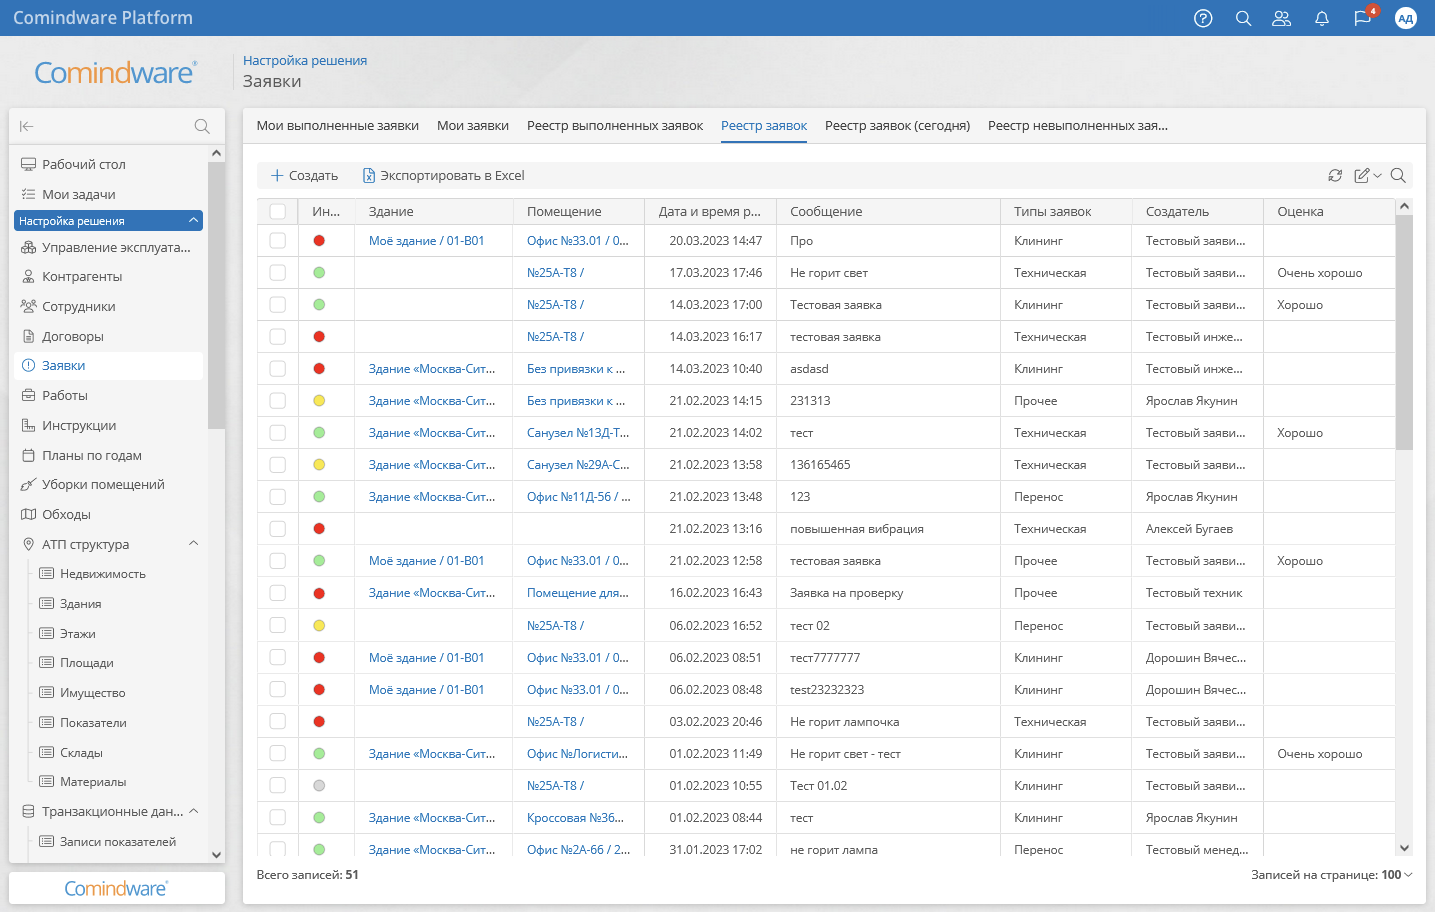The height and width of the screenshot is (912, 1435).
Task: Collapse the left navigation panel
Action: coord(27,126)
